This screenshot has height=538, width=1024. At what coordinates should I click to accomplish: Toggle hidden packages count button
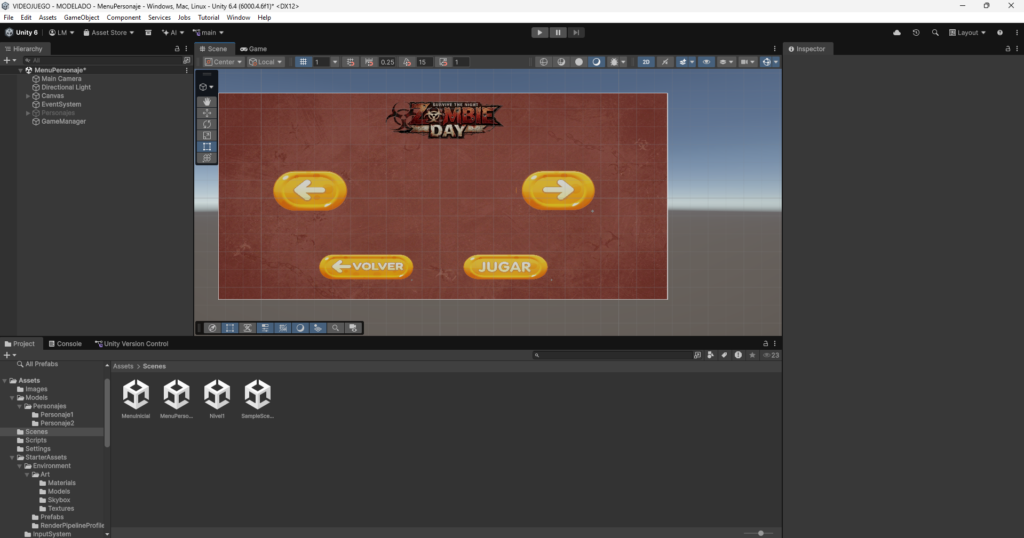(x=771, y=355)
